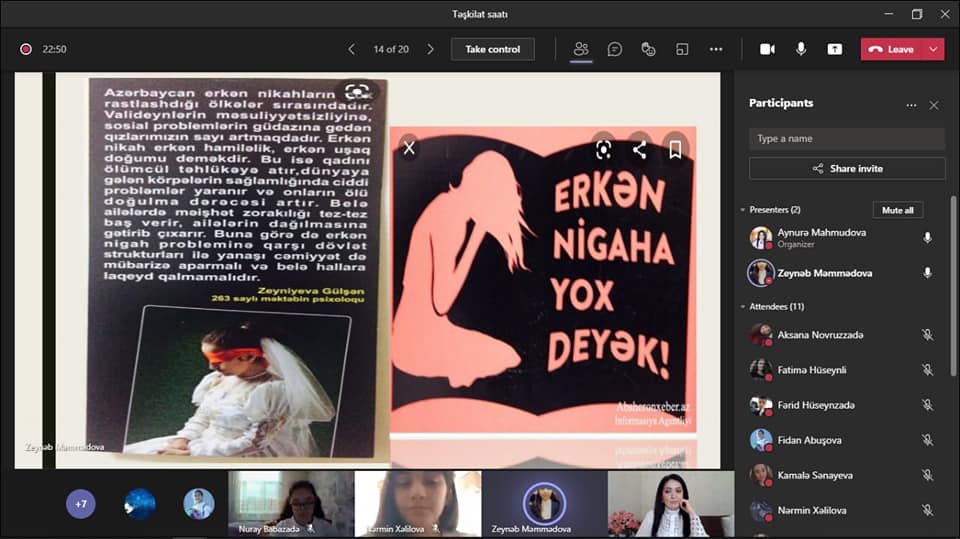Go to previous slide arrow
960x539 pixels.
click(x=351, y=49)
